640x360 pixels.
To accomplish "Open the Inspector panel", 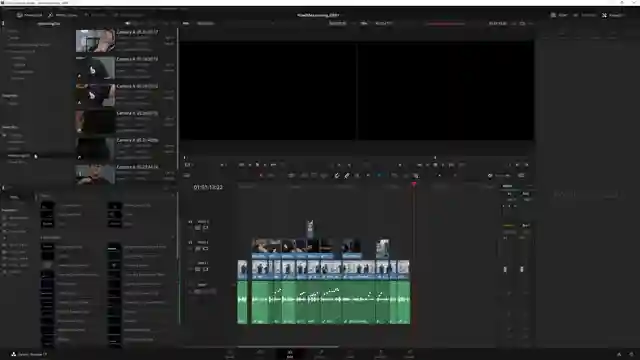I will click(613, 15).
